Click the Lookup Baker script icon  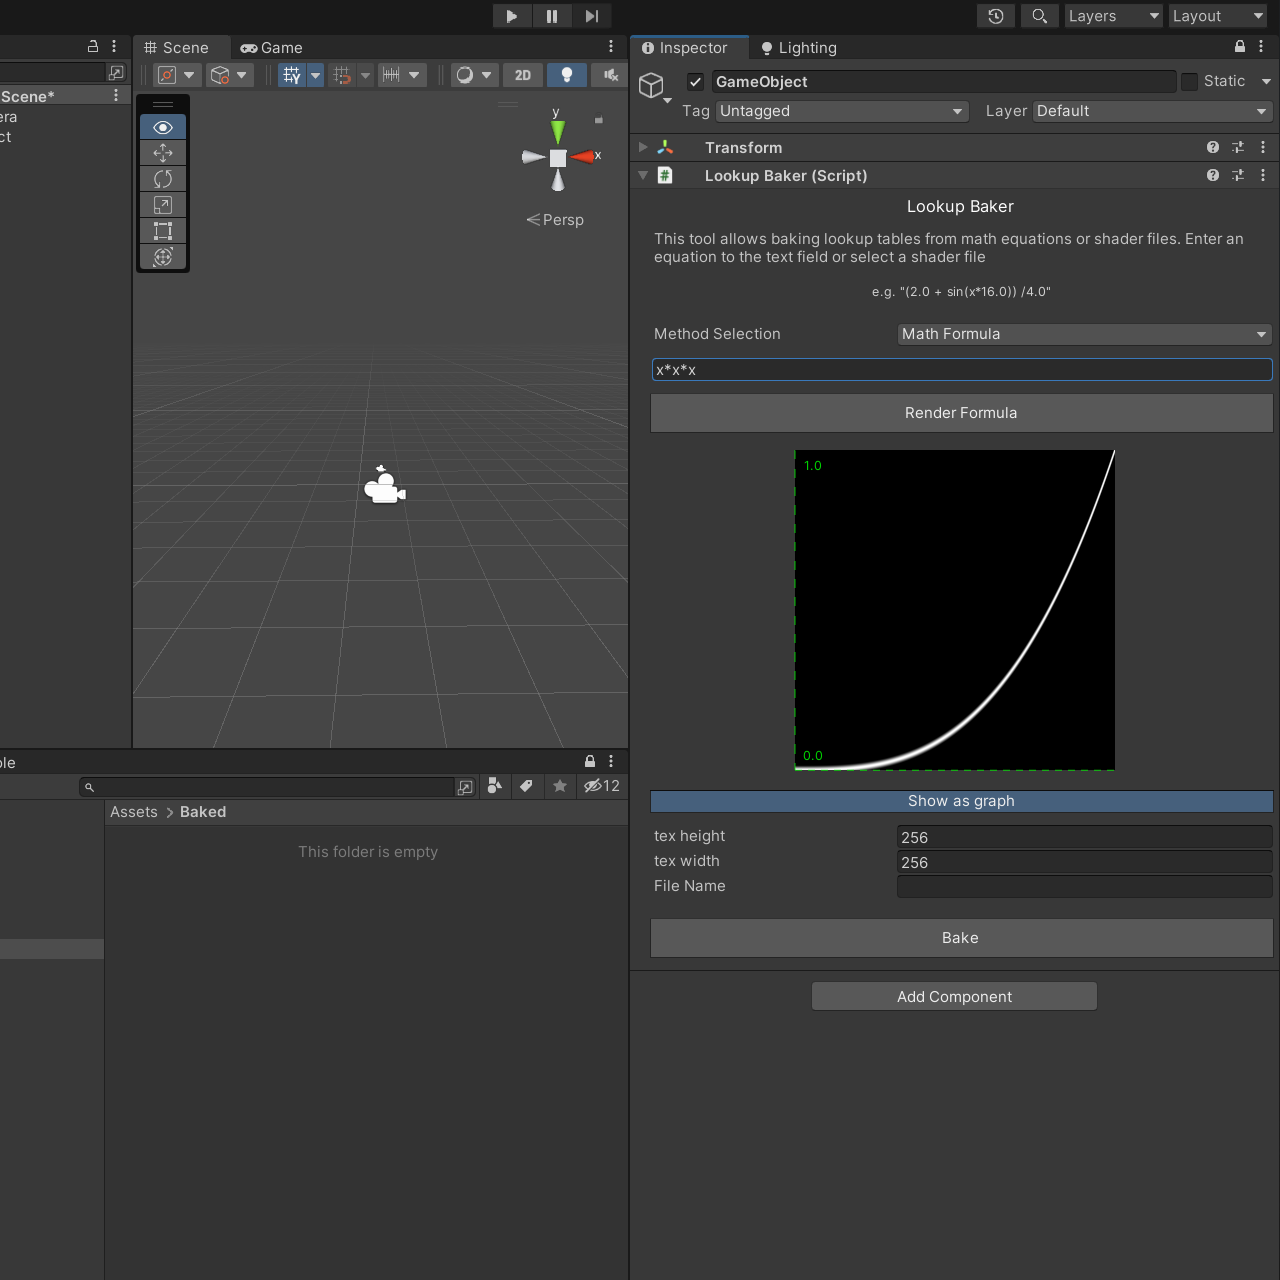pos(665,175)
